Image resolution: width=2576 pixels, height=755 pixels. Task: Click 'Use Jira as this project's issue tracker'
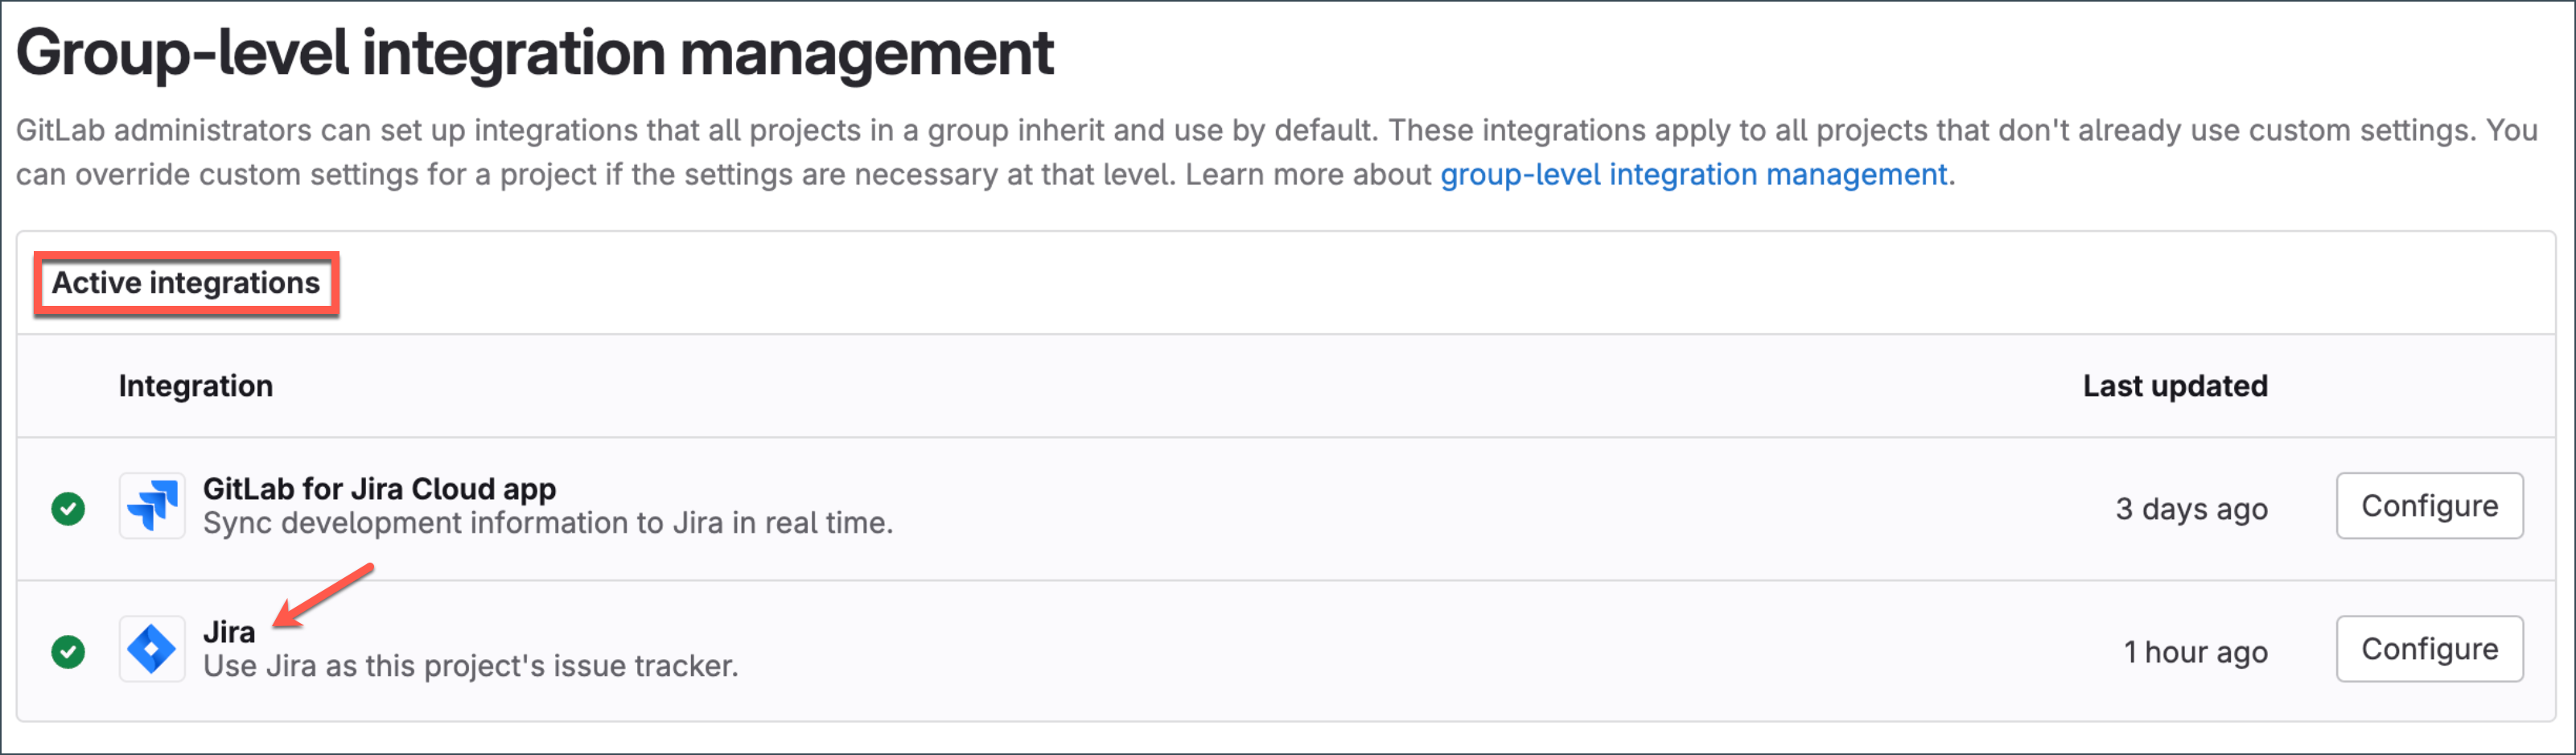(470, 666)
